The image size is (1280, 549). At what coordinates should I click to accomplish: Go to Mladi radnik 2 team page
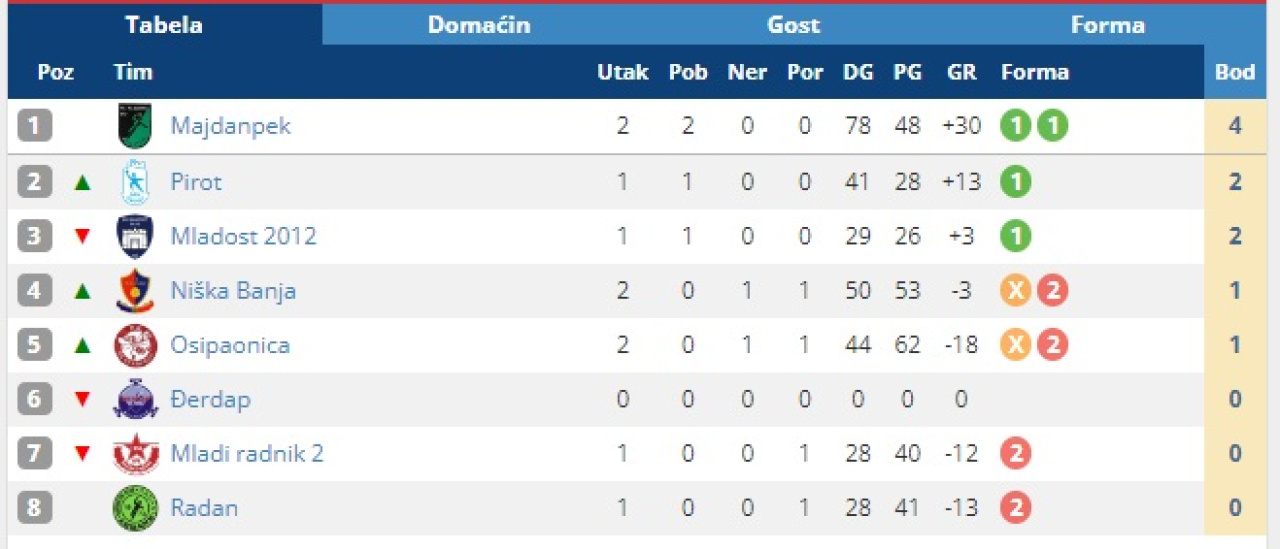247,454
